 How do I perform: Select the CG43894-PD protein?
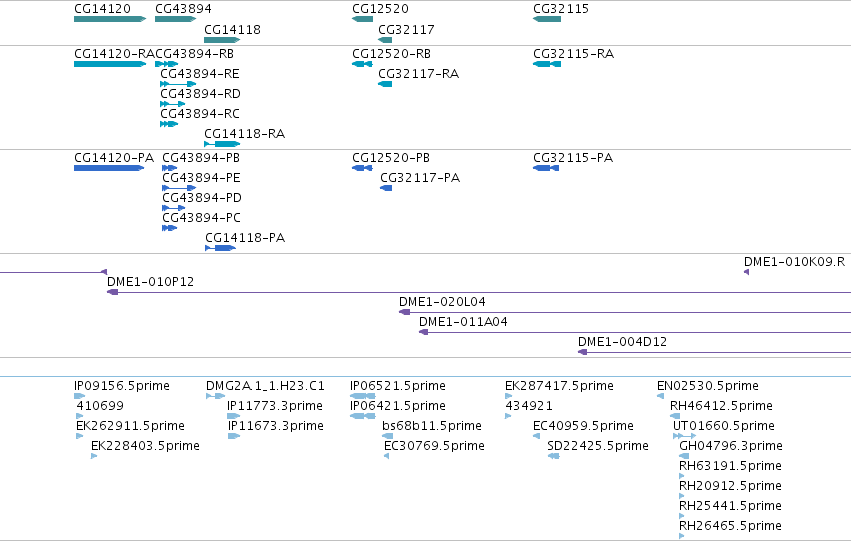pos(174,208)
